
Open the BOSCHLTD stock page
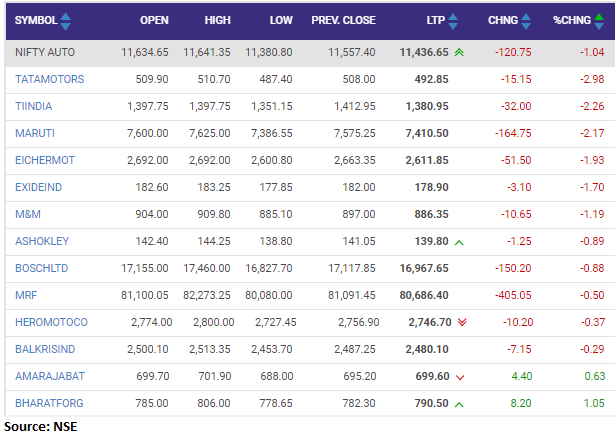[42, 268]
